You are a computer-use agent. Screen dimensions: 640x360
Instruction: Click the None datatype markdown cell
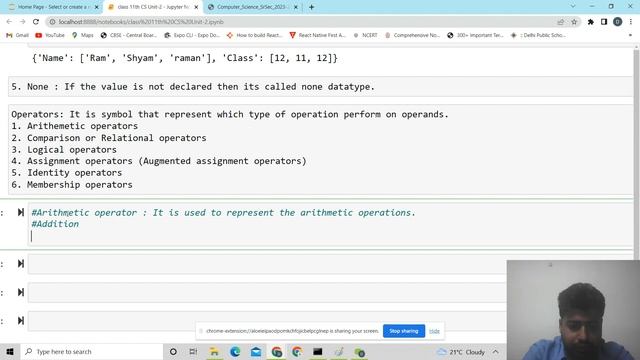coord(320,87)
